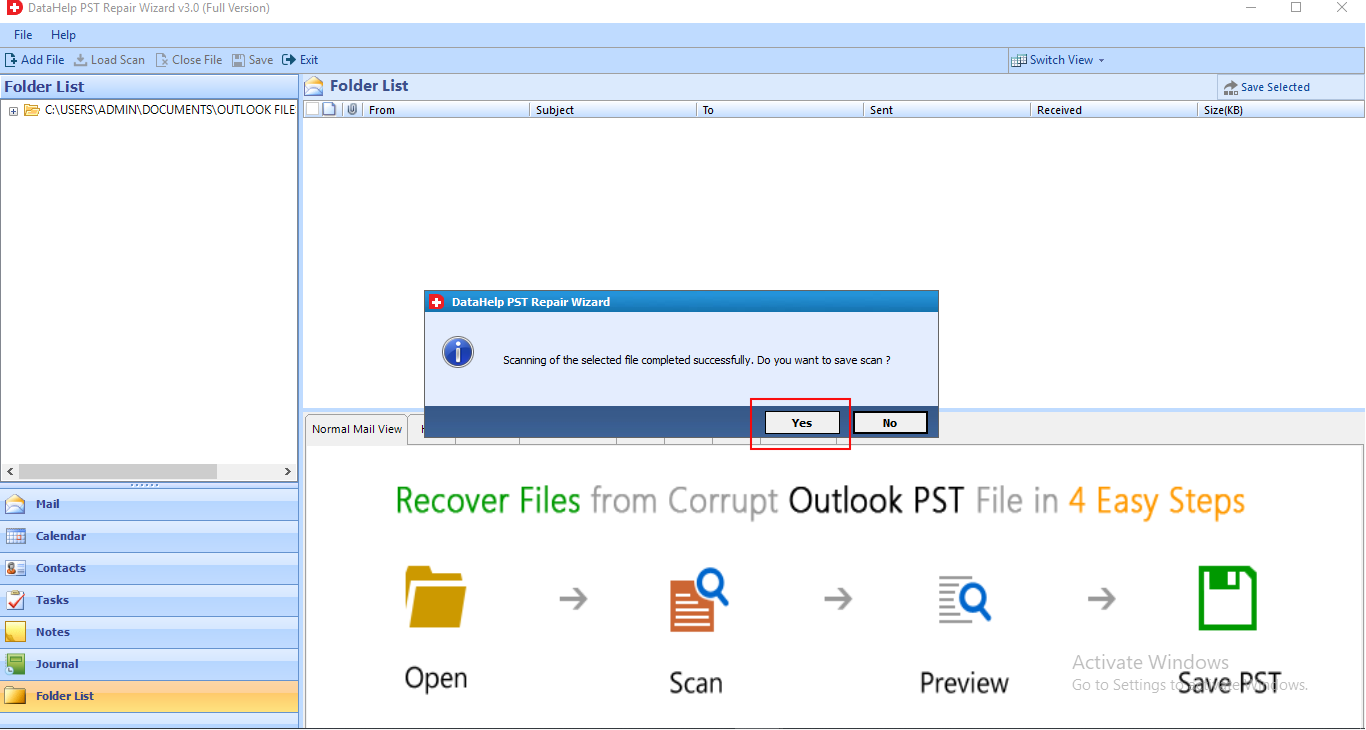Click No in the dialog
Screen dimensions: 1366x730
[890, 423]
